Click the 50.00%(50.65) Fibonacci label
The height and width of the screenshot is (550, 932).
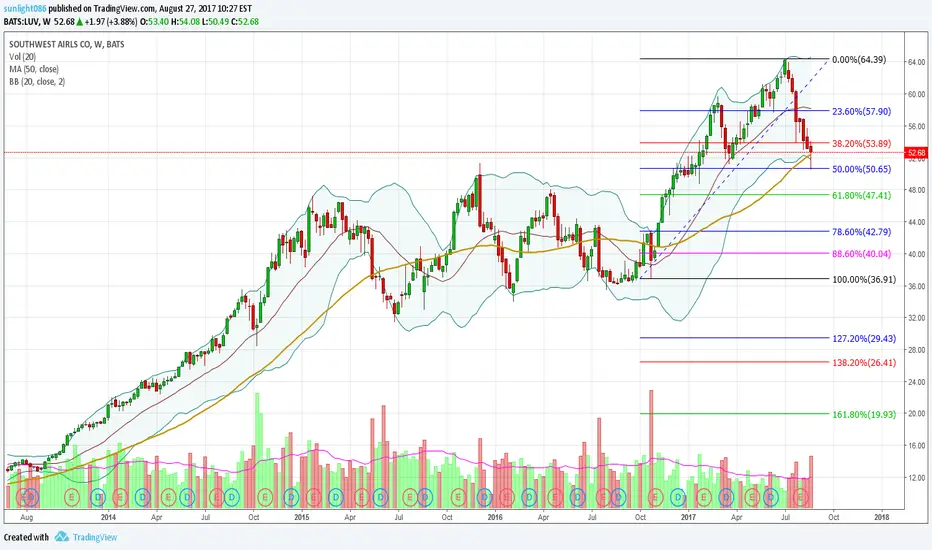tap(861, 169)
